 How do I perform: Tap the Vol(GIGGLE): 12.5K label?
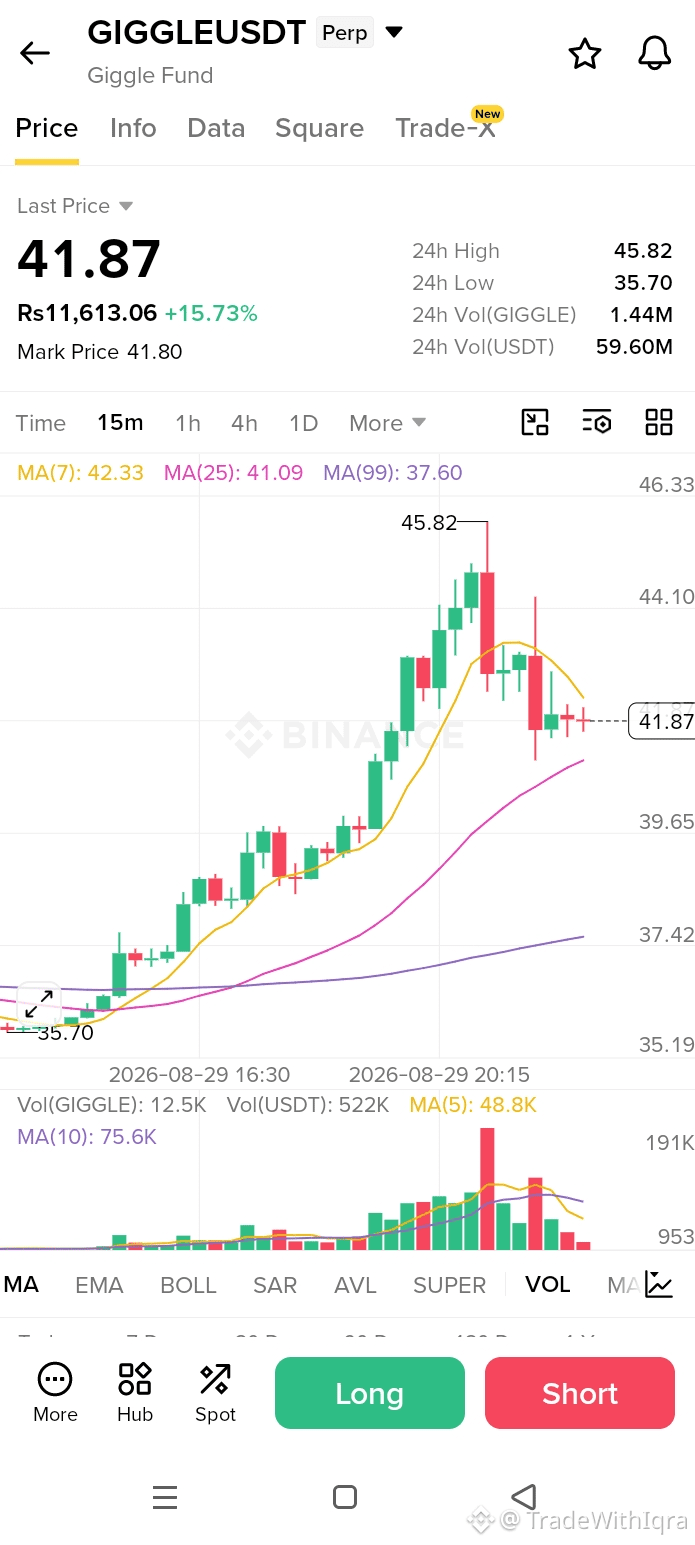coord(112,1105)
